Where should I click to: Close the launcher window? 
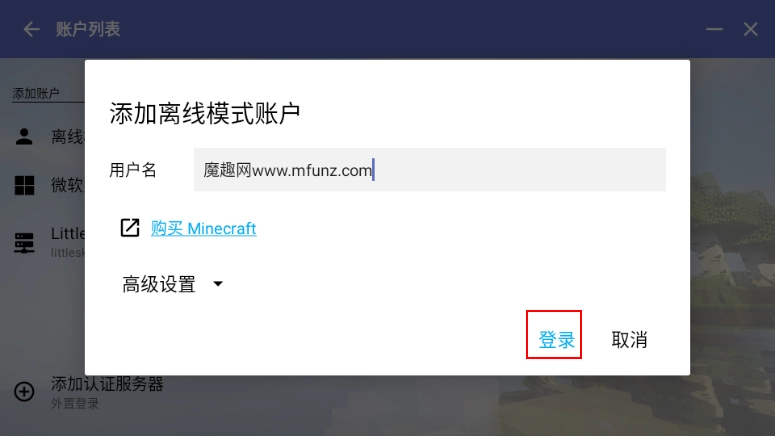click(x=750, y=29)
